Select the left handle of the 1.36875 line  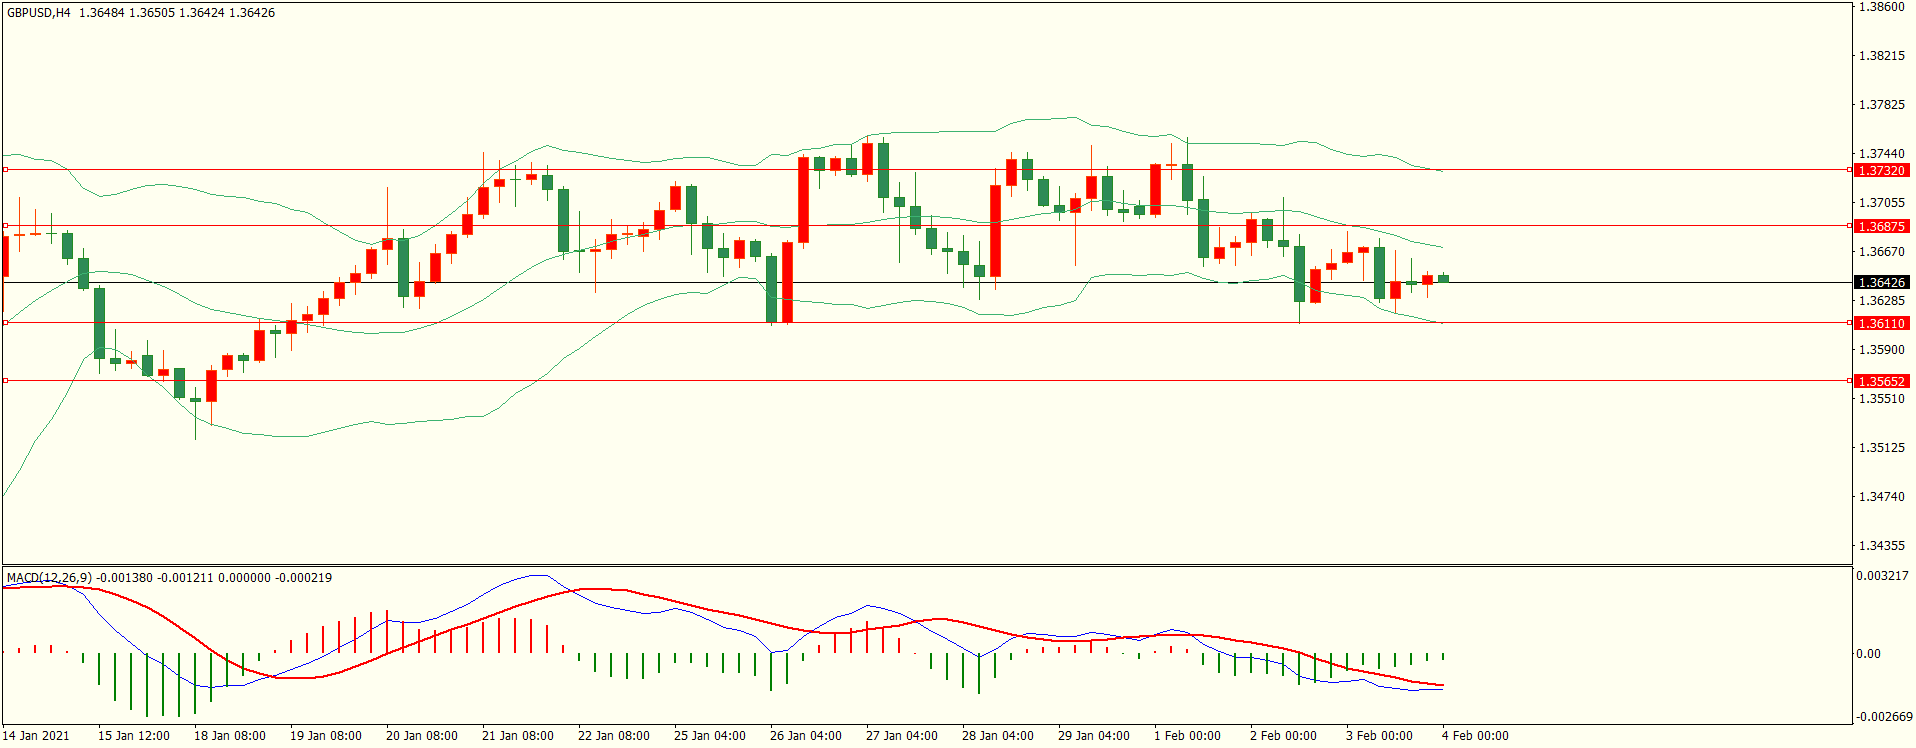5,226
